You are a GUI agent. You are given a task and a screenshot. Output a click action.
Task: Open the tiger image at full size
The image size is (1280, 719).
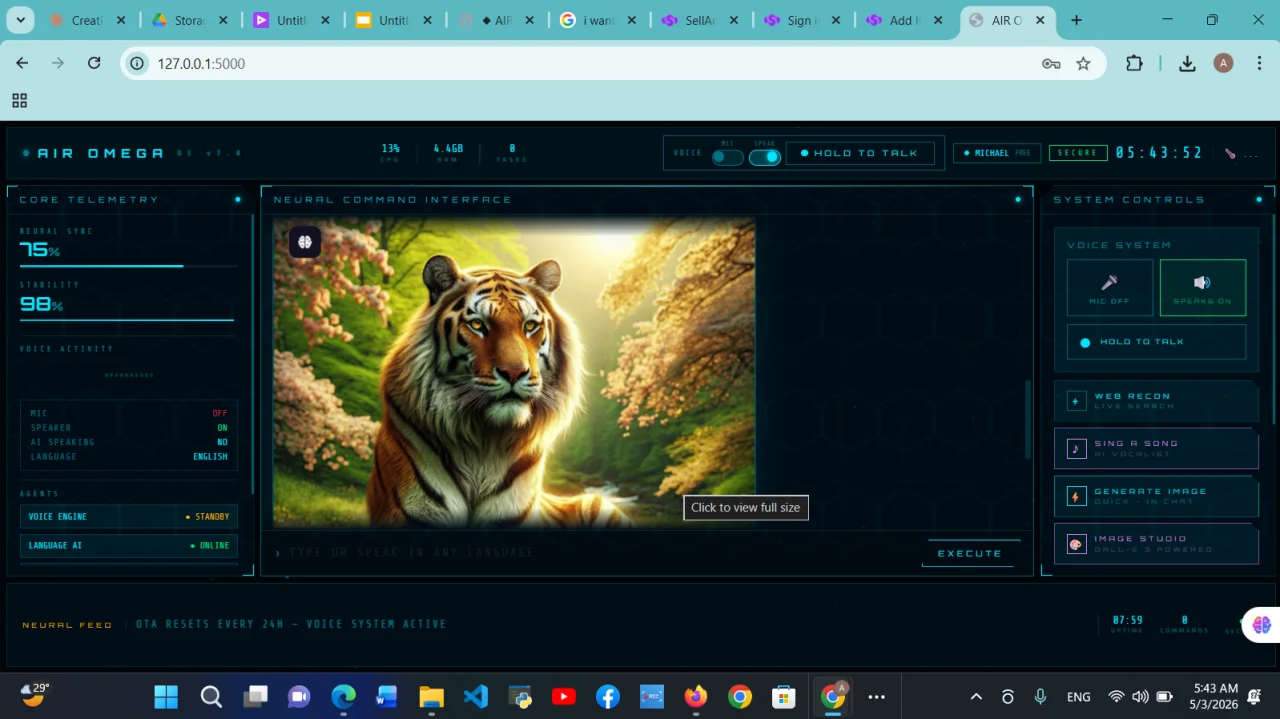pos(514,372)
